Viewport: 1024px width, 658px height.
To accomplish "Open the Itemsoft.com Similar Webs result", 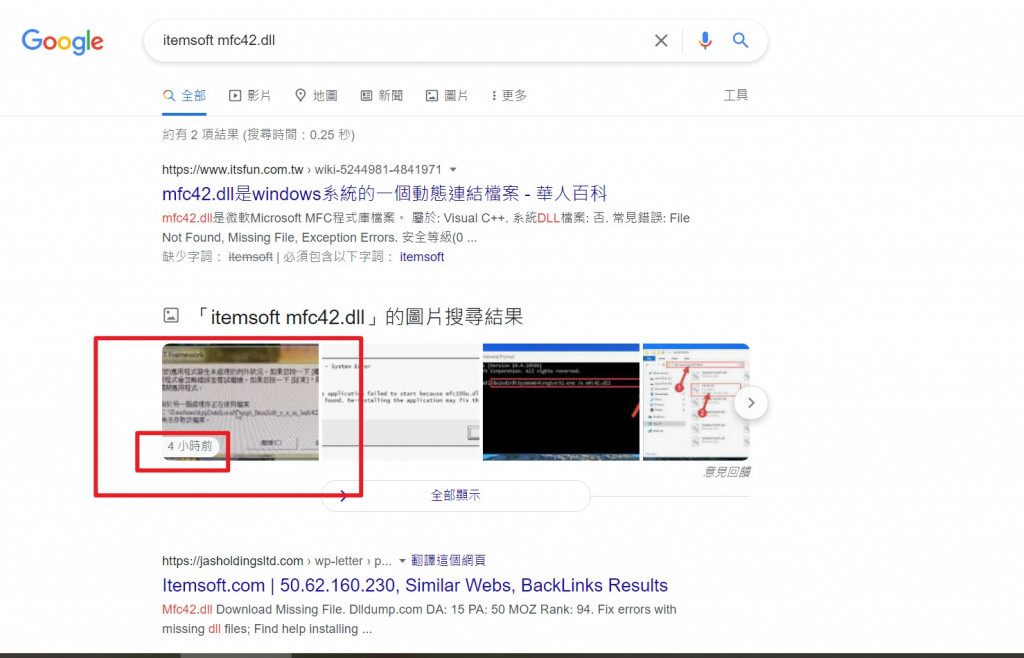I will tap(415, 586).
